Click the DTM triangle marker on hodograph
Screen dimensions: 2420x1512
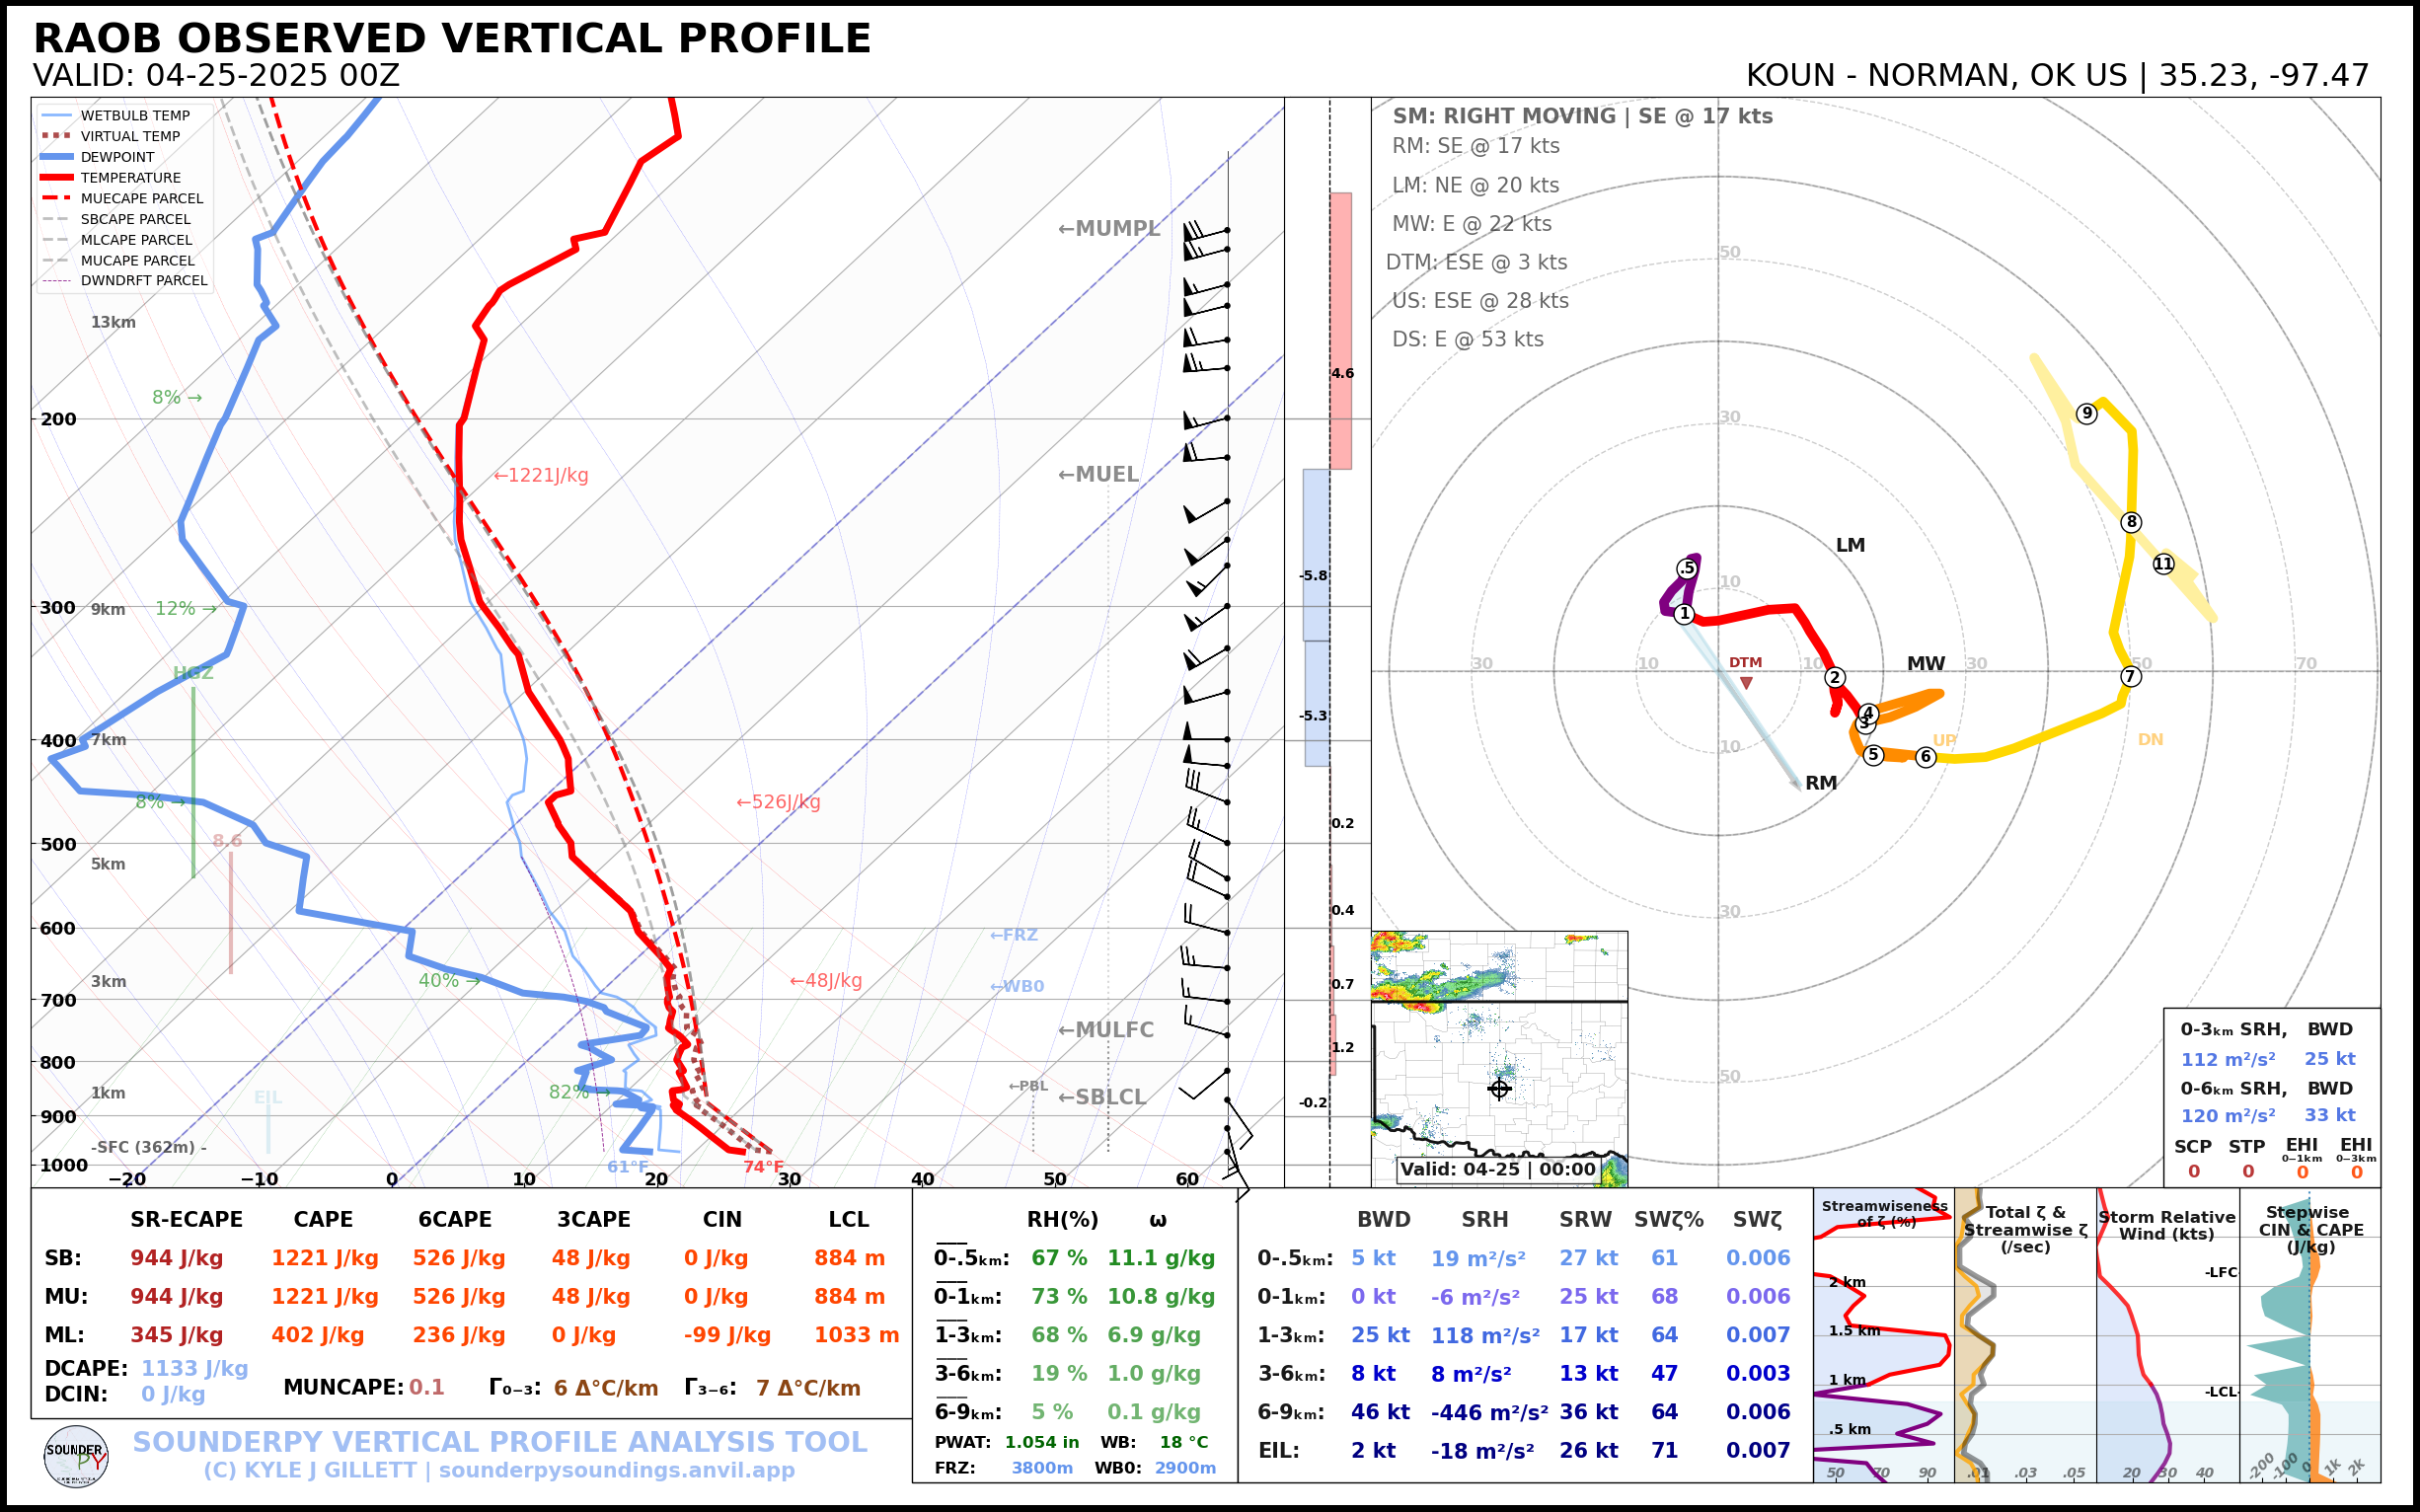click(1746, 683)
